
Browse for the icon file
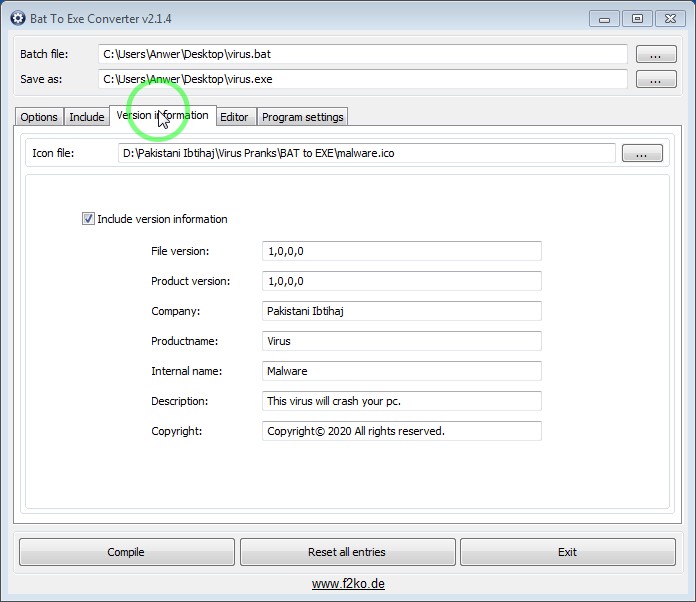[642, 153]
